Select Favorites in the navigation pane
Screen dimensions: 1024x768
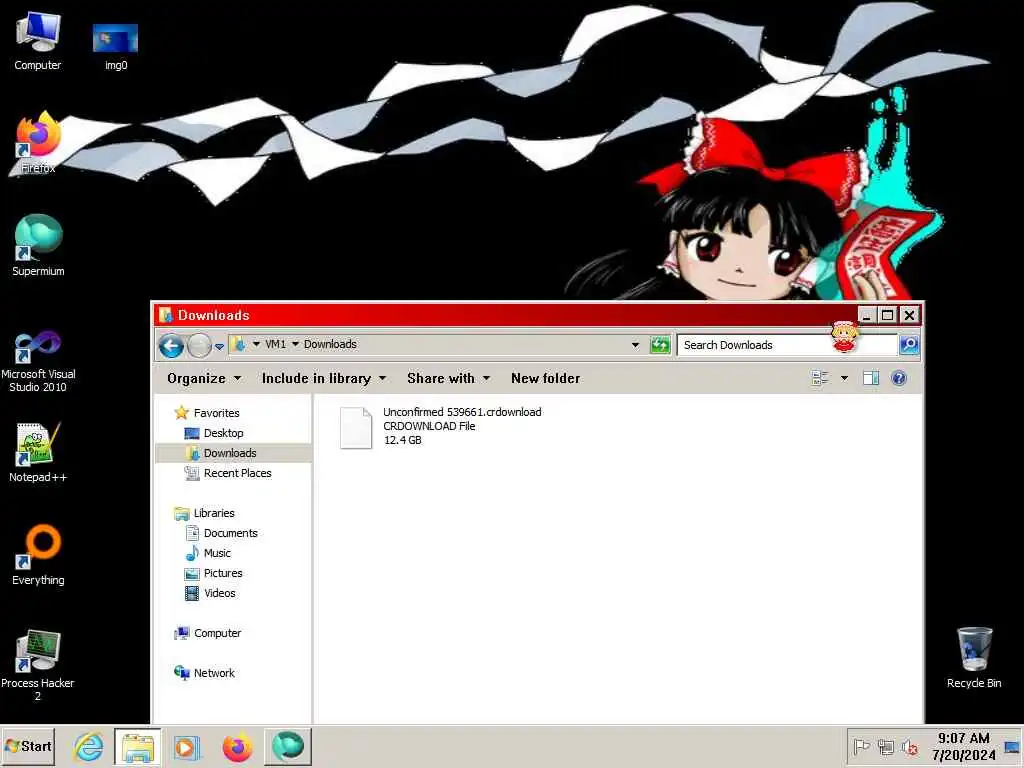click(216, 413)
